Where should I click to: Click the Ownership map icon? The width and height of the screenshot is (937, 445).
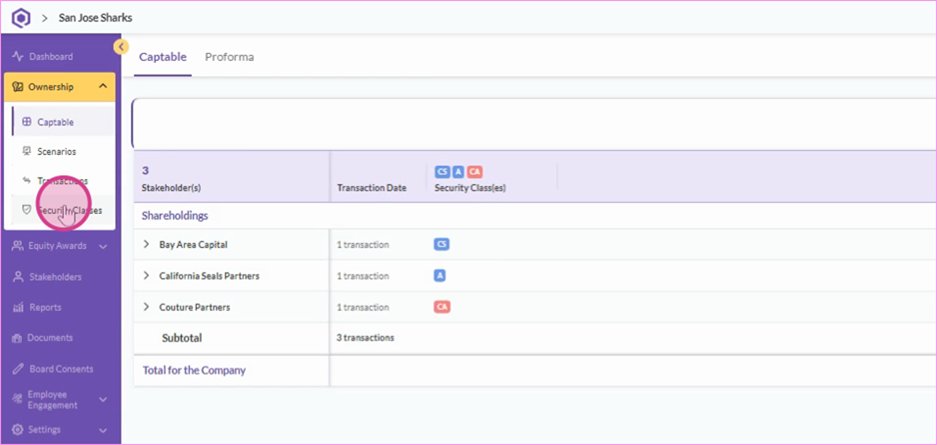coord(17,87)
